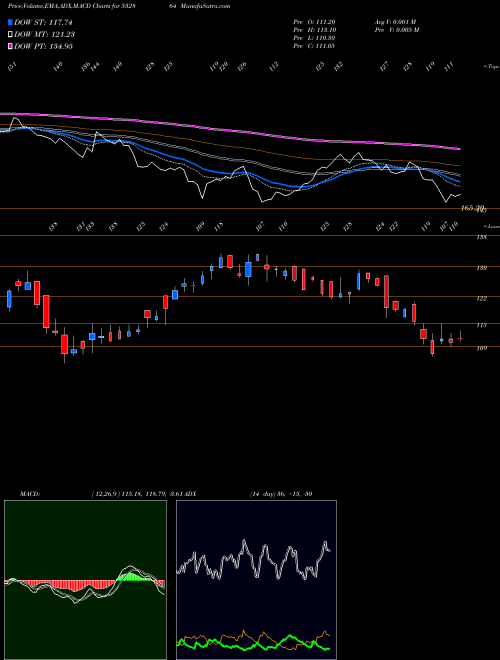Click the ADX indicator panel
500x660 pixels.
[256, 580]
